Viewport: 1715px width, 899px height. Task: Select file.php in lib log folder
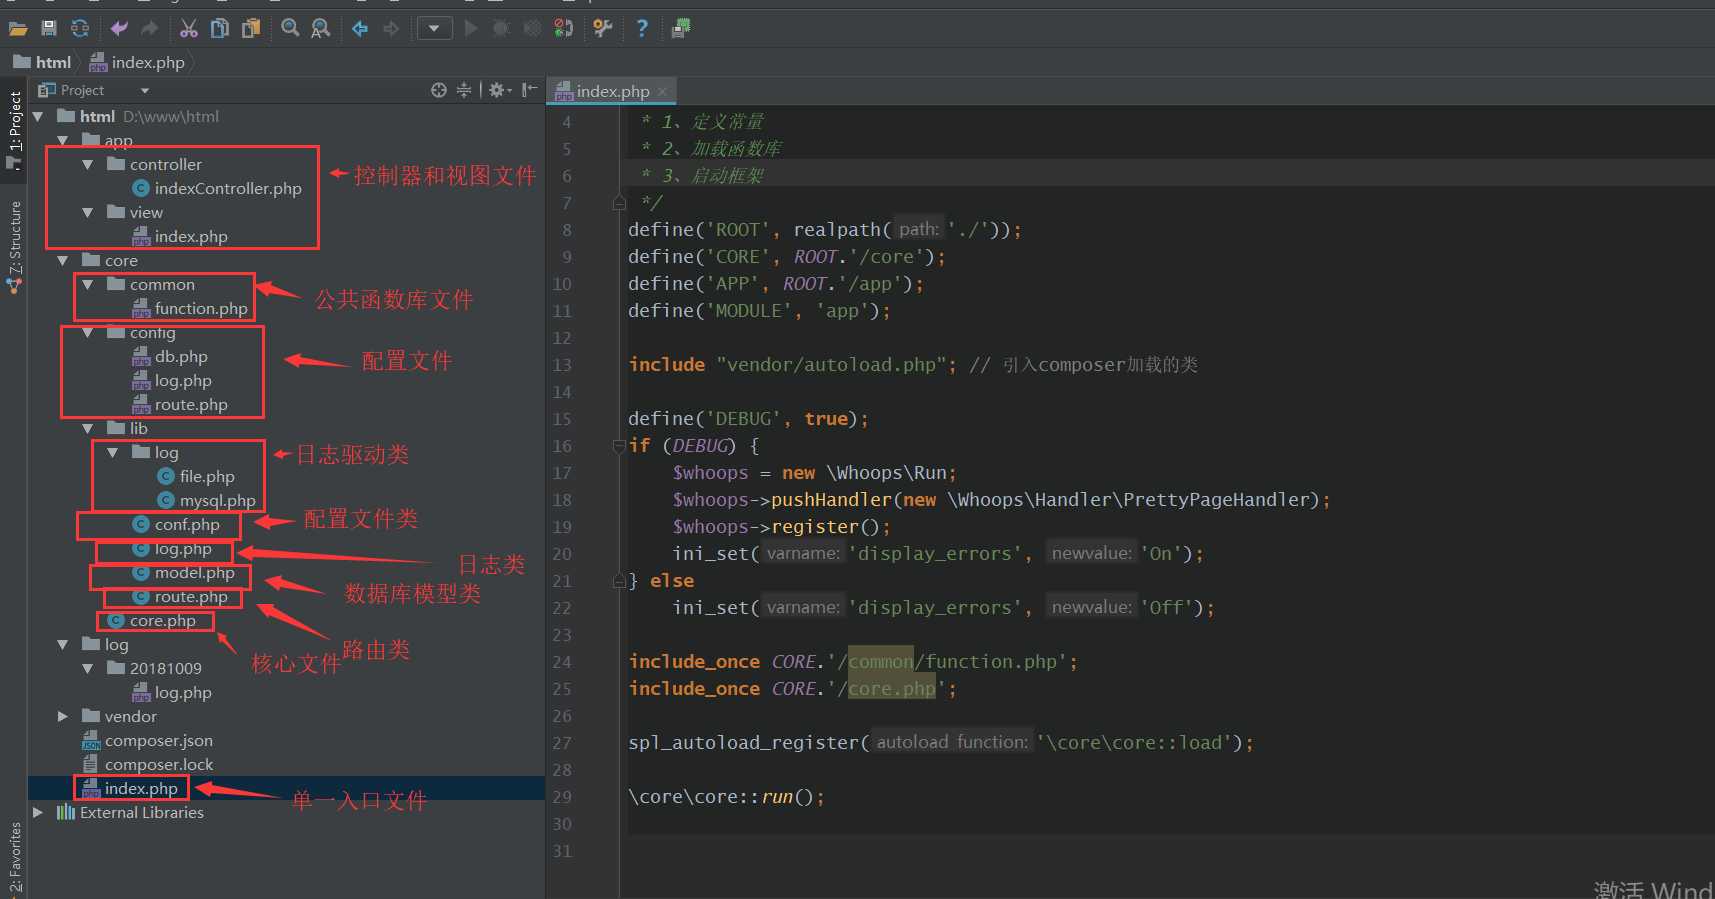coord(196,476)
